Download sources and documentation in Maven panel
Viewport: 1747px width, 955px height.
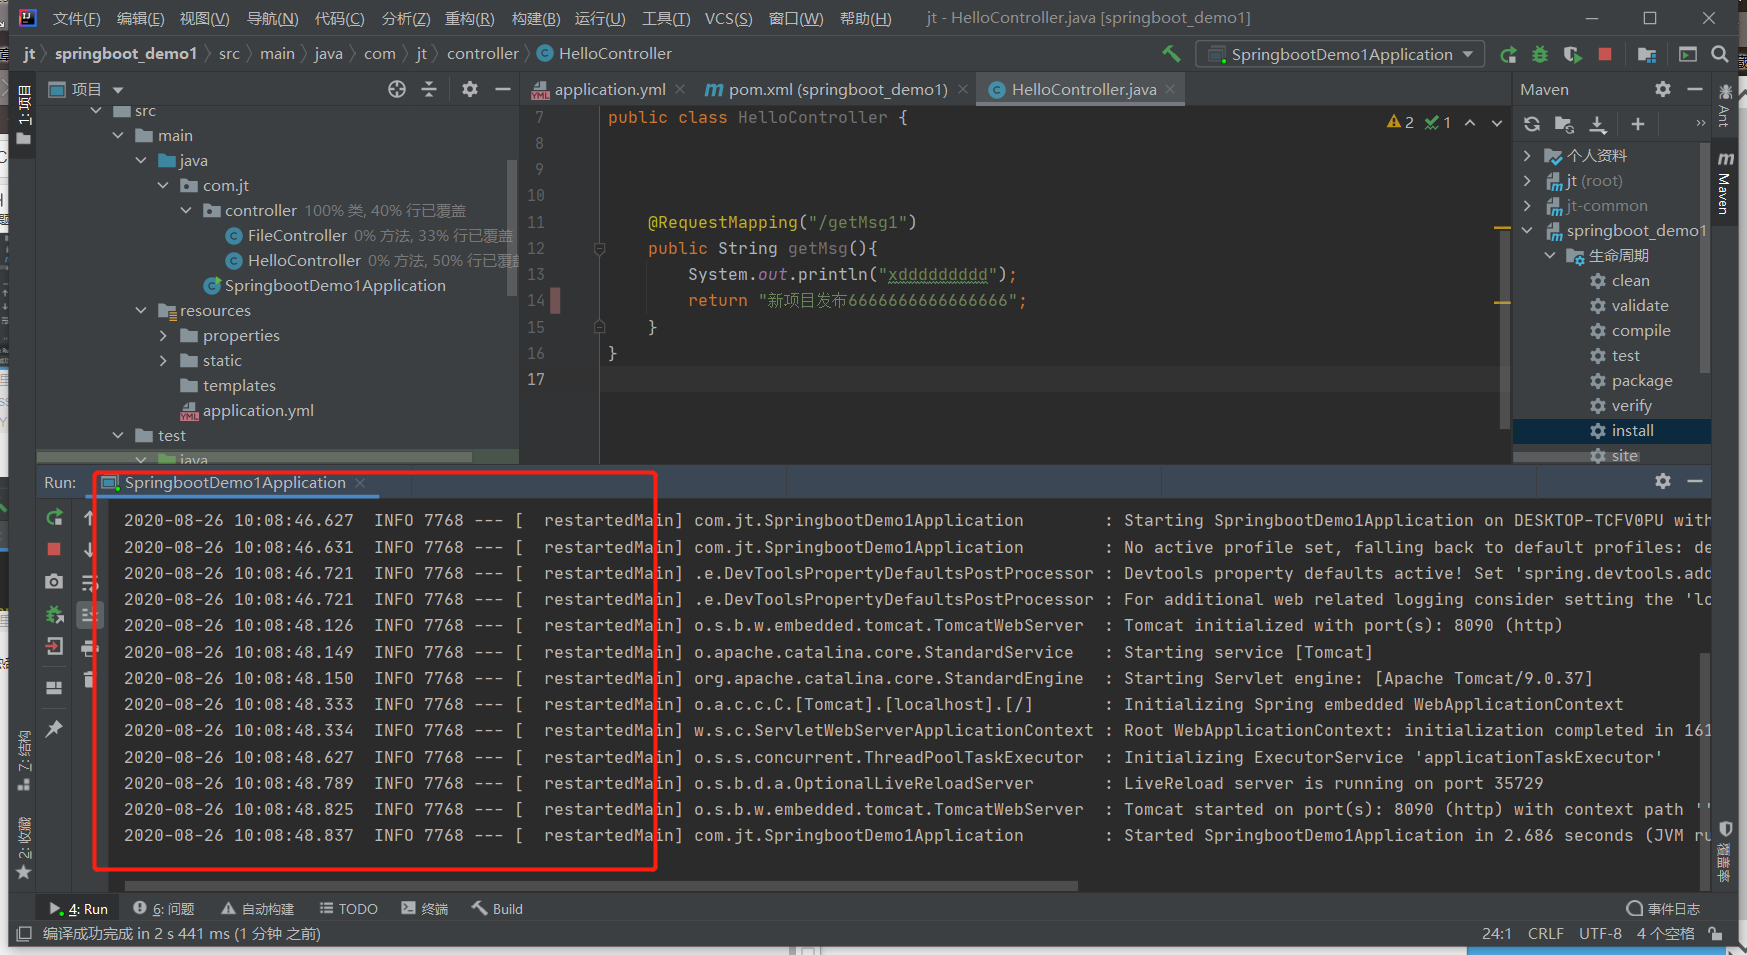click(x=1598, y=124)
